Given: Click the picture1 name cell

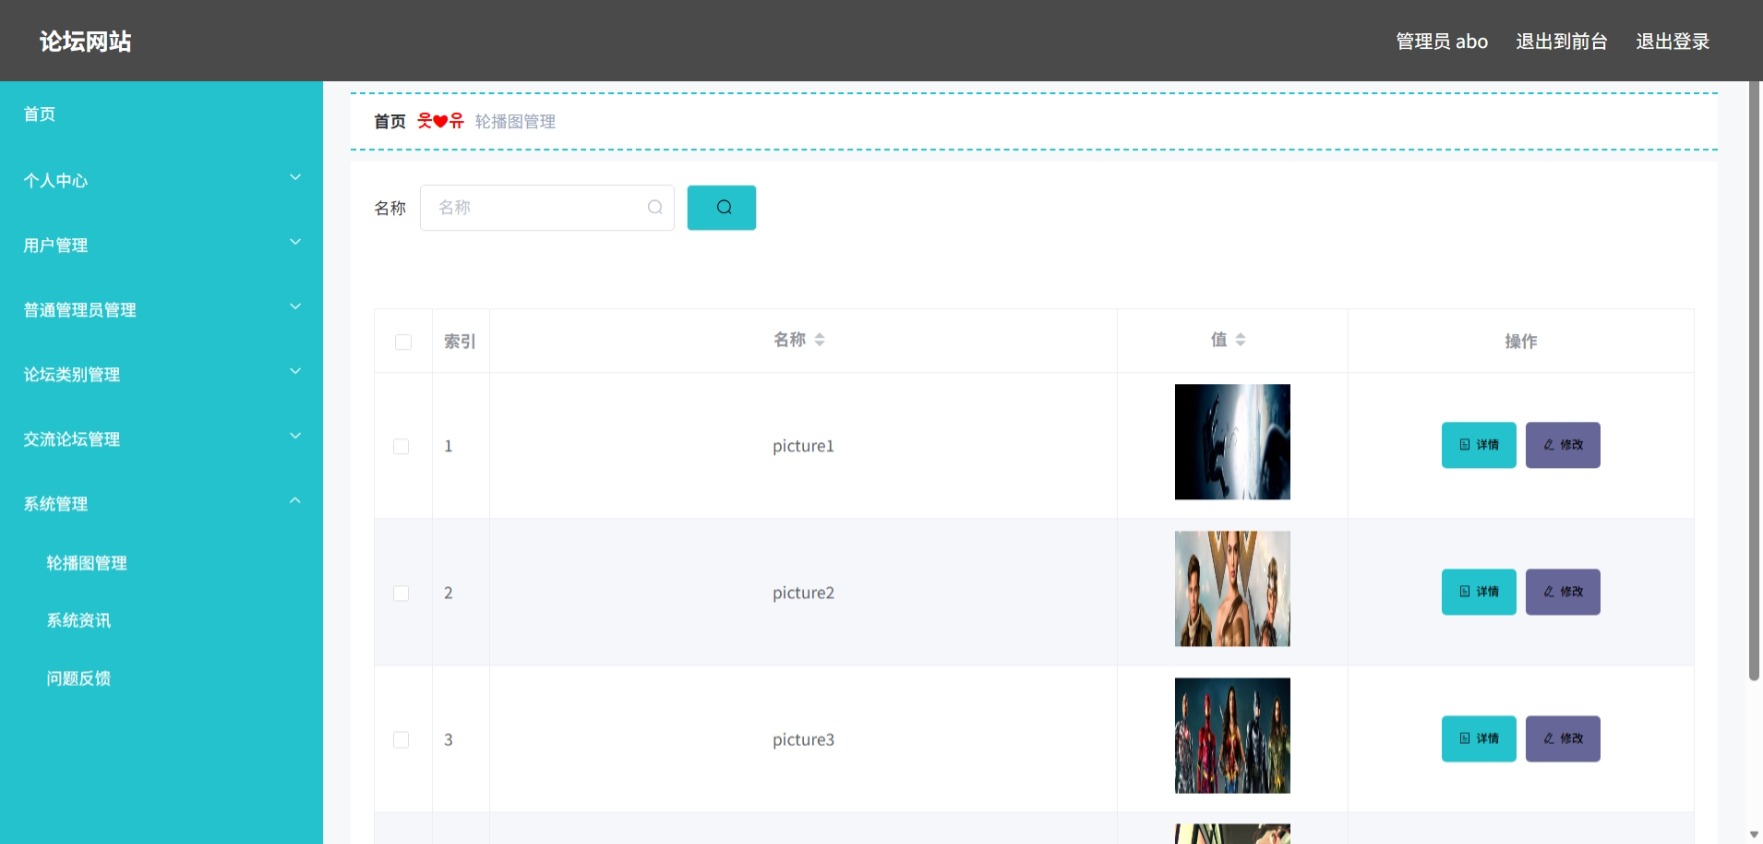Looking at the screenshot, I should [803, 446].
